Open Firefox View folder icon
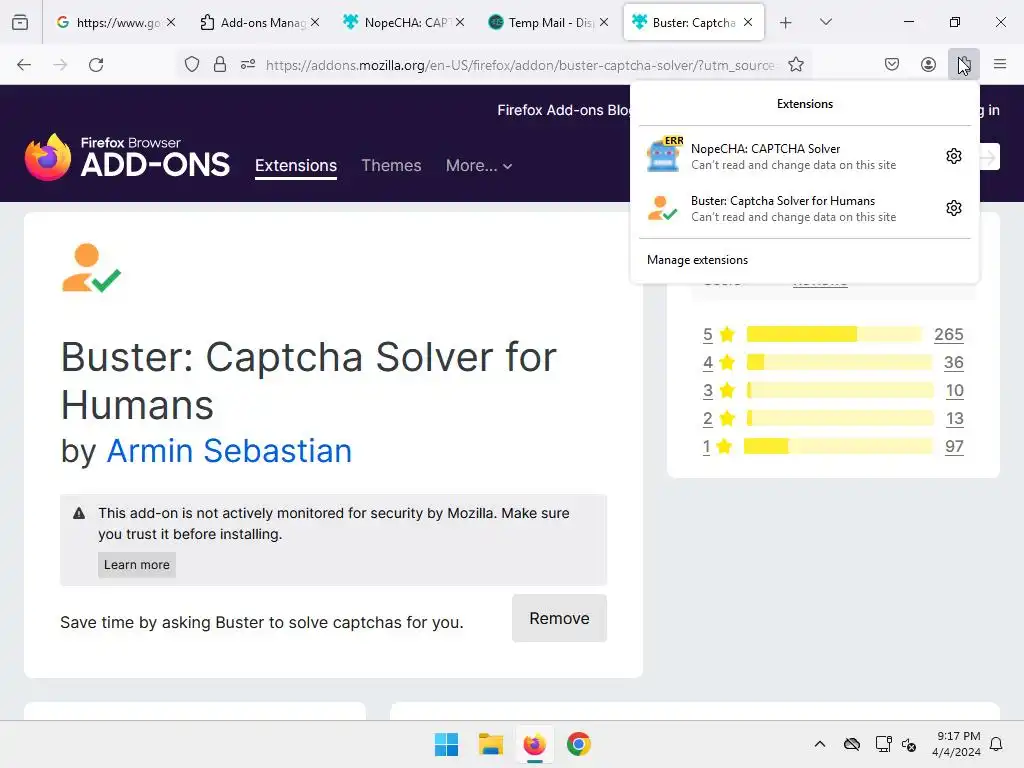This screenshot has width=1024, height=768. point(20,22)
